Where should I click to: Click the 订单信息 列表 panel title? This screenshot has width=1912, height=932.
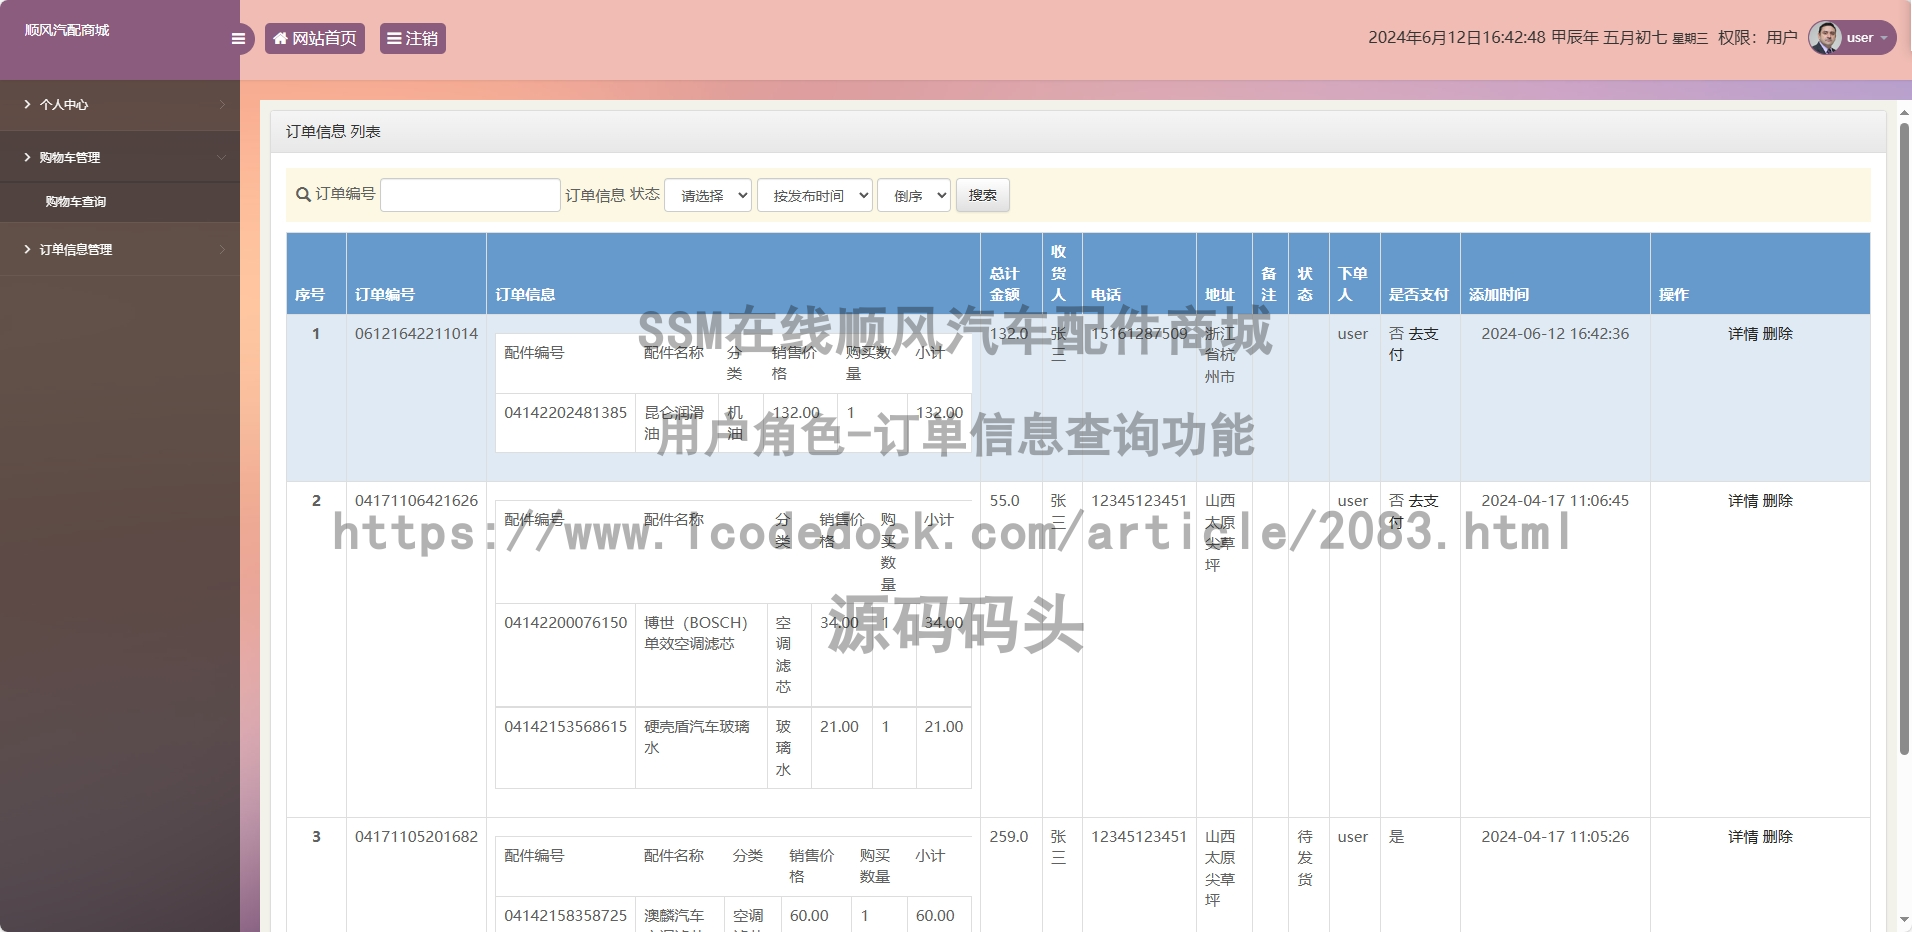(x=333, y=132)
